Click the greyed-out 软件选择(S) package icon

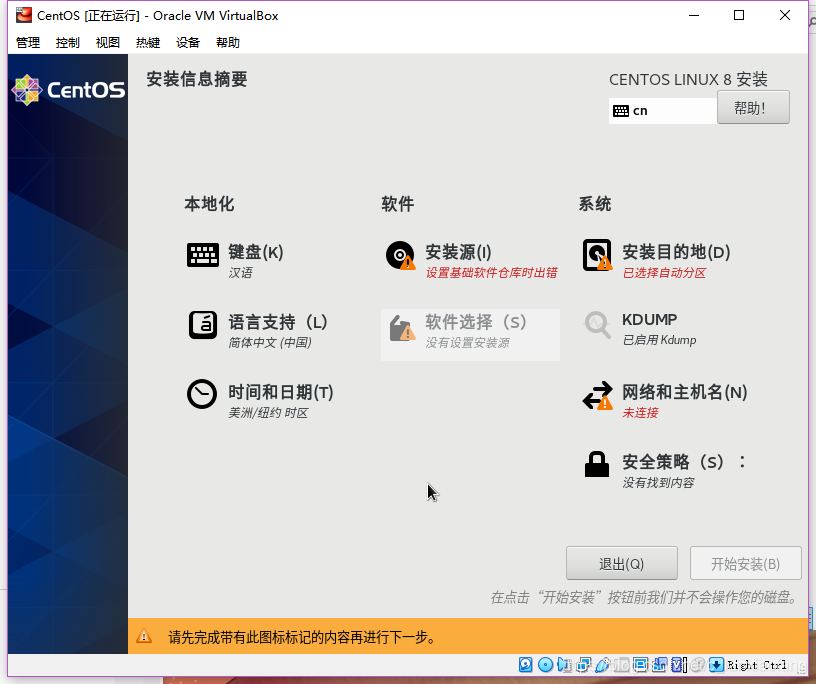(402, 328)
